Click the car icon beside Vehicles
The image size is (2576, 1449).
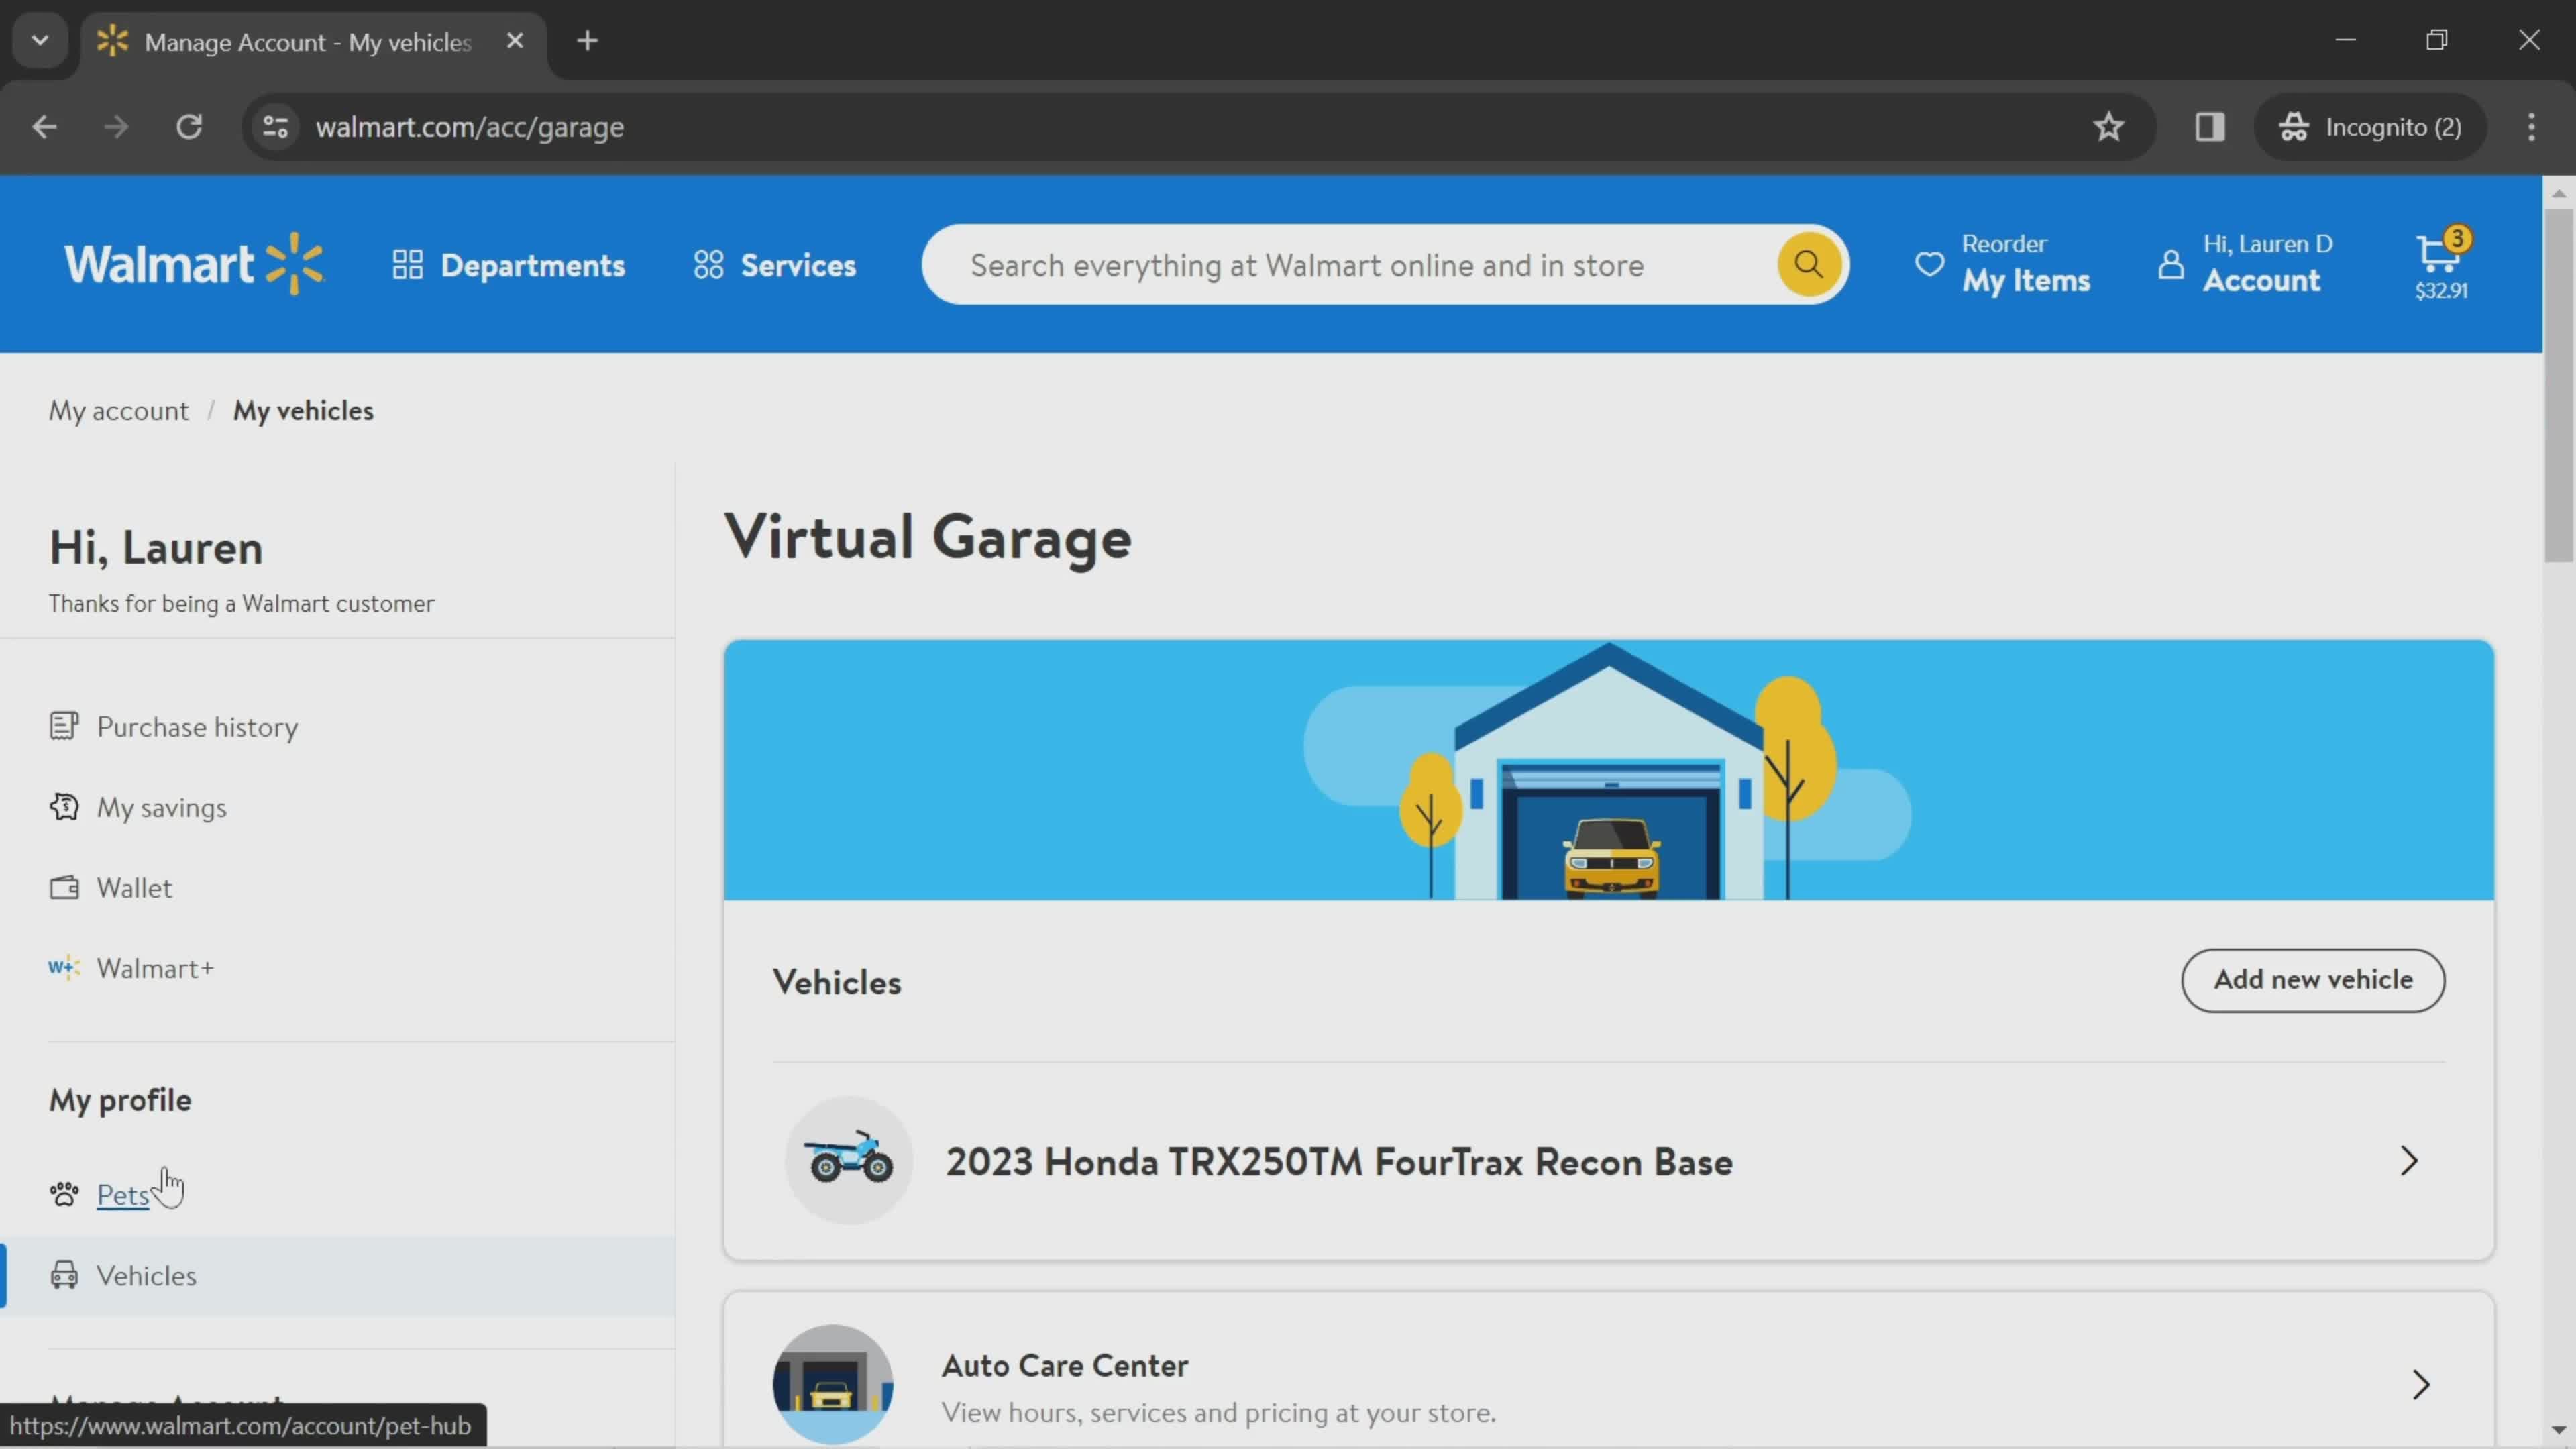pyautogui.click(x=64, y=1276)
